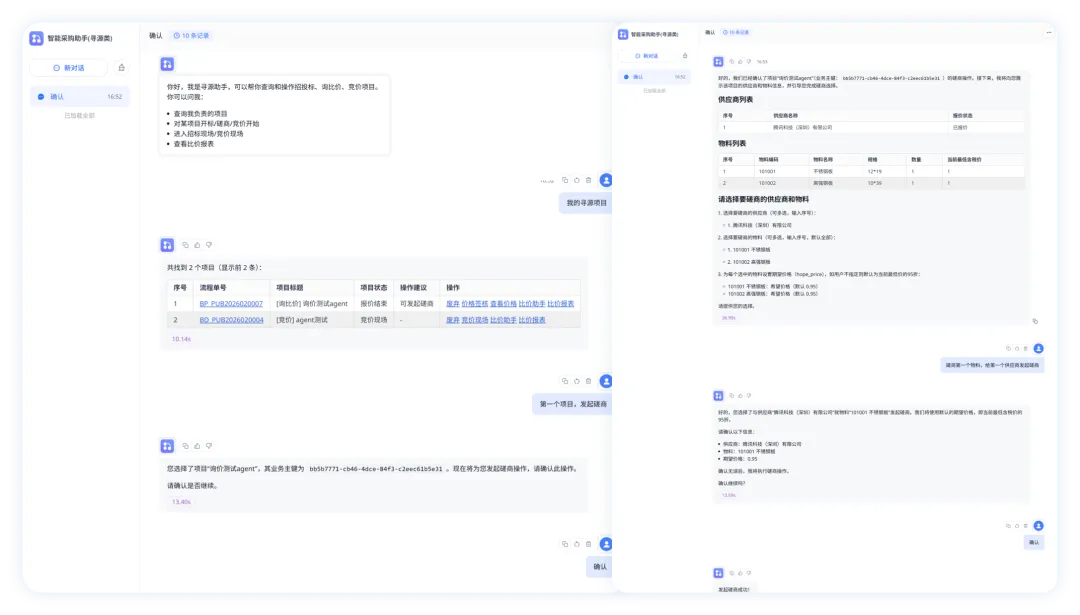Click 比价助手 in the BP_PUB2026020007 row
This screenshot has width=1080, height=615.
tap(532, 304)
